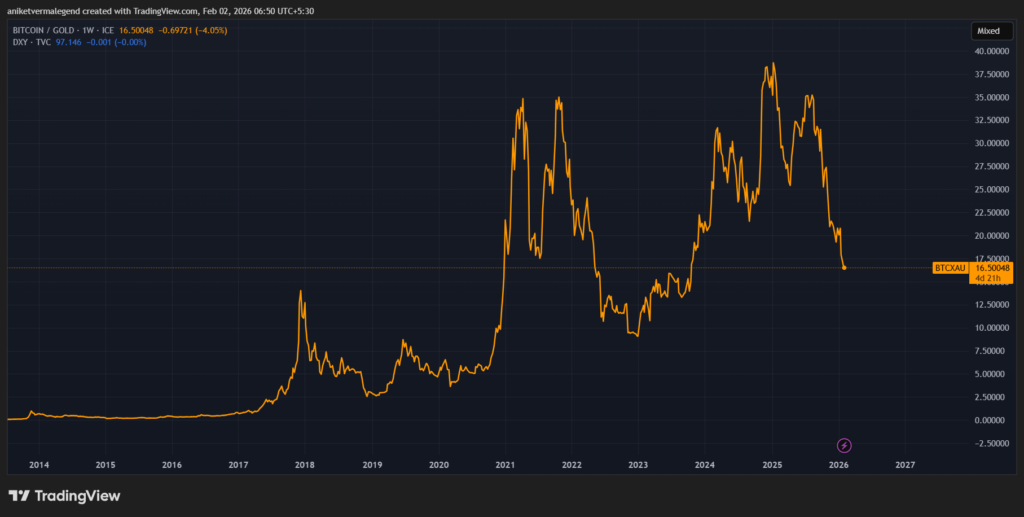Viewport: 1024px width, 517px height.
Task: Click the 2026 label on time axis
Action: point(839,465)
